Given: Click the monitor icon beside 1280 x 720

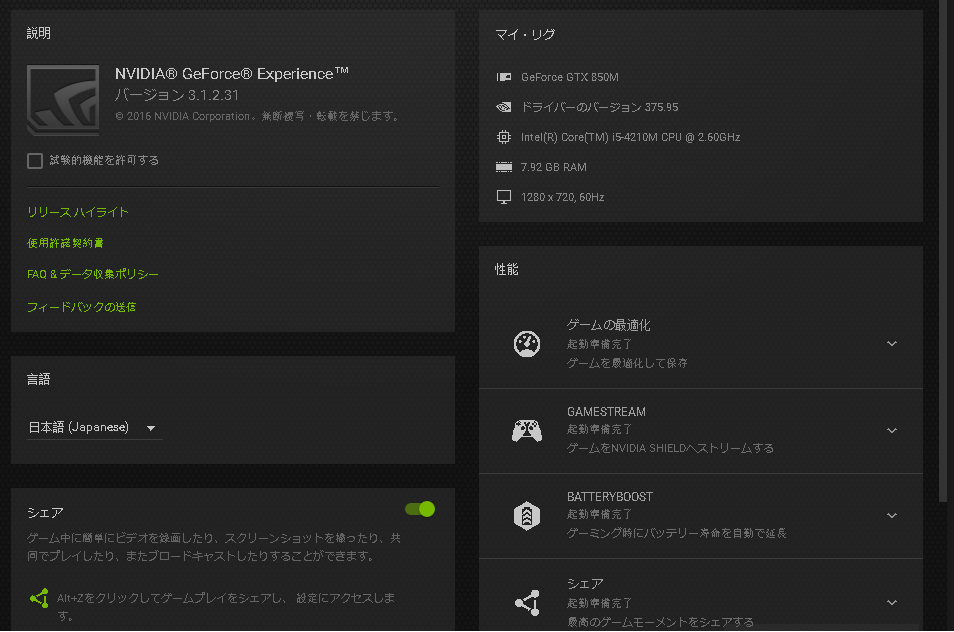Looking at the screenshot, I should [504, 197].
